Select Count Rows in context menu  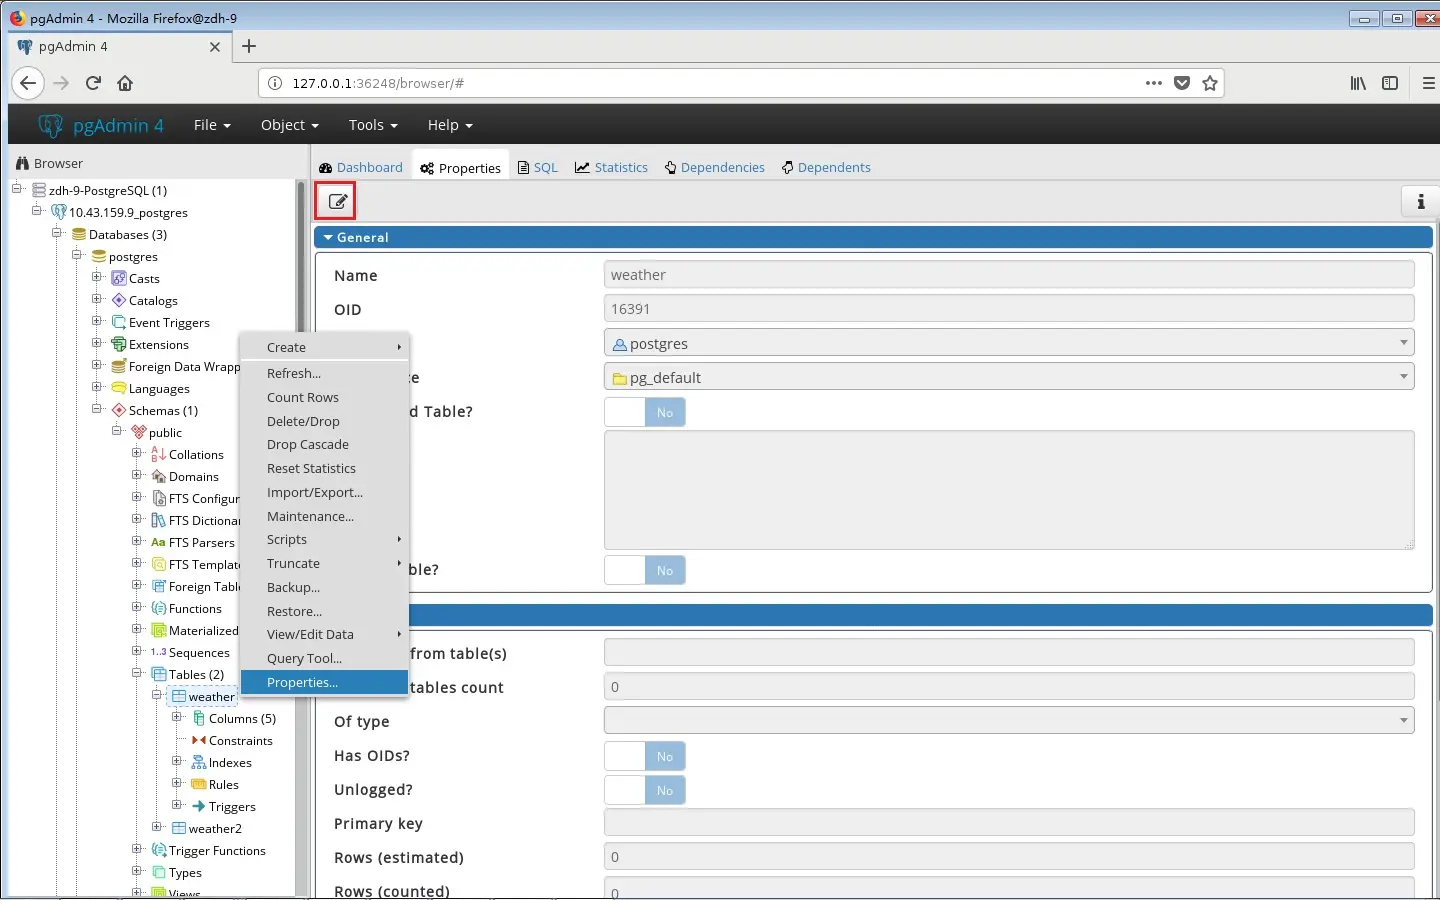pos(324,397)
